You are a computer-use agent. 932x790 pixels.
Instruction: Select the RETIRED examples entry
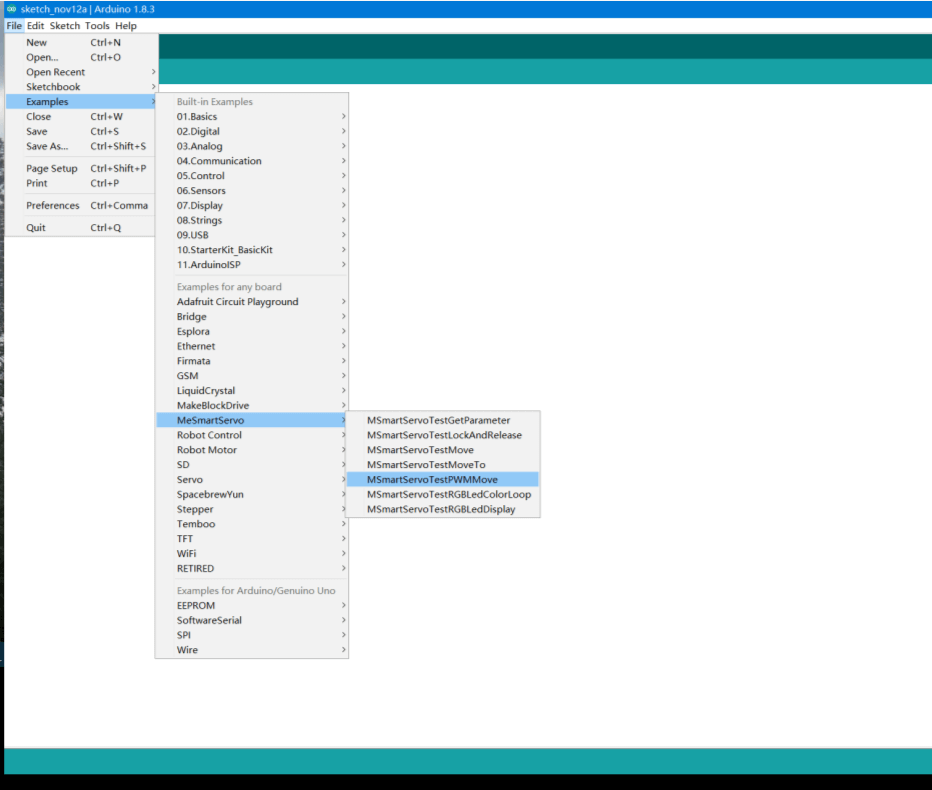coord(252,569)
